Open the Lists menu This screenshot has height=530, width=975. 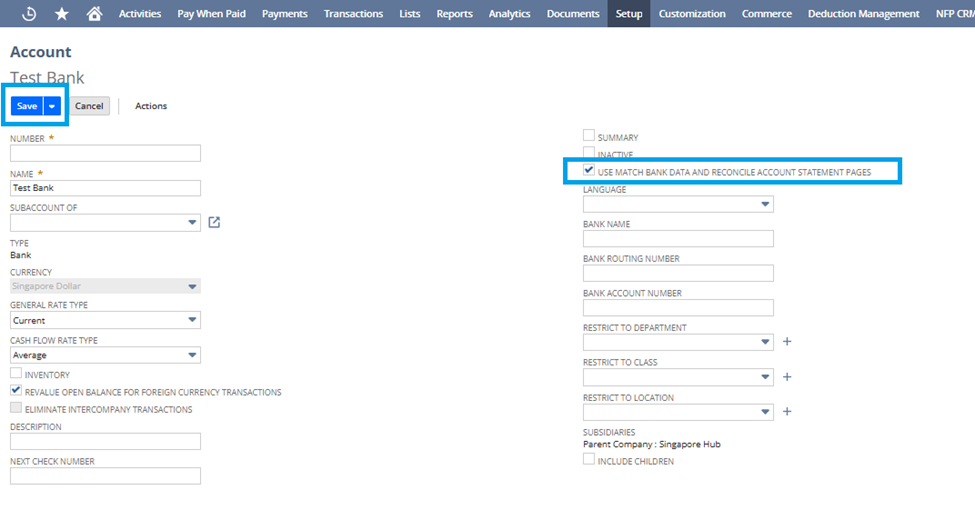point(410,14)
